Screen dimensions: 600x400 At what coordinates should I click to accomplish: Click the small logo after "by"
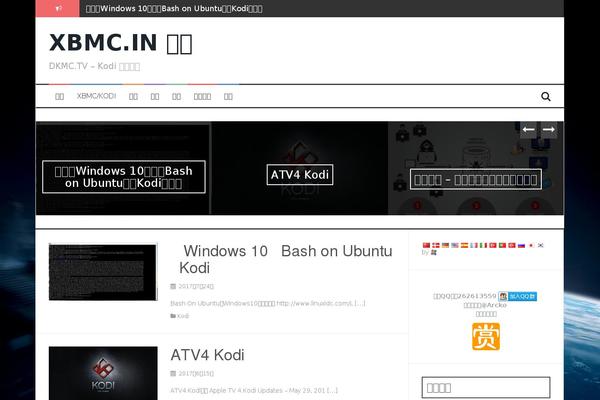pos(434,253)
